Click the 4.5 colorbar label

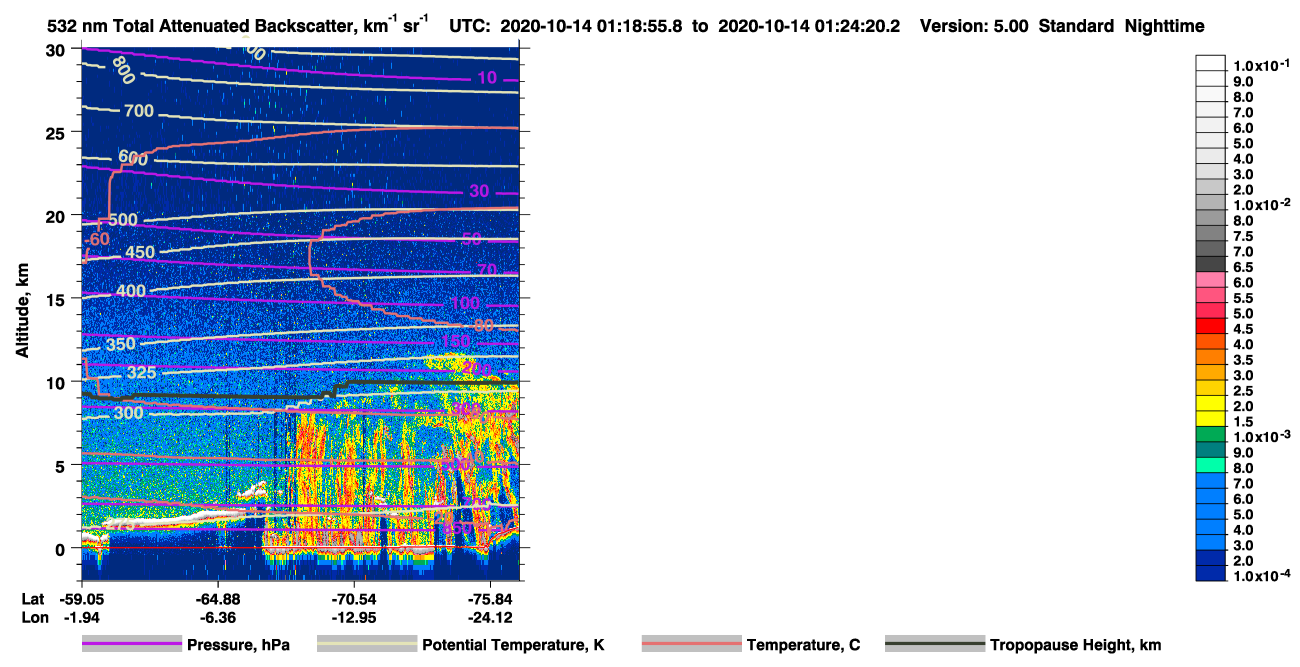(x=1242, y=329)
